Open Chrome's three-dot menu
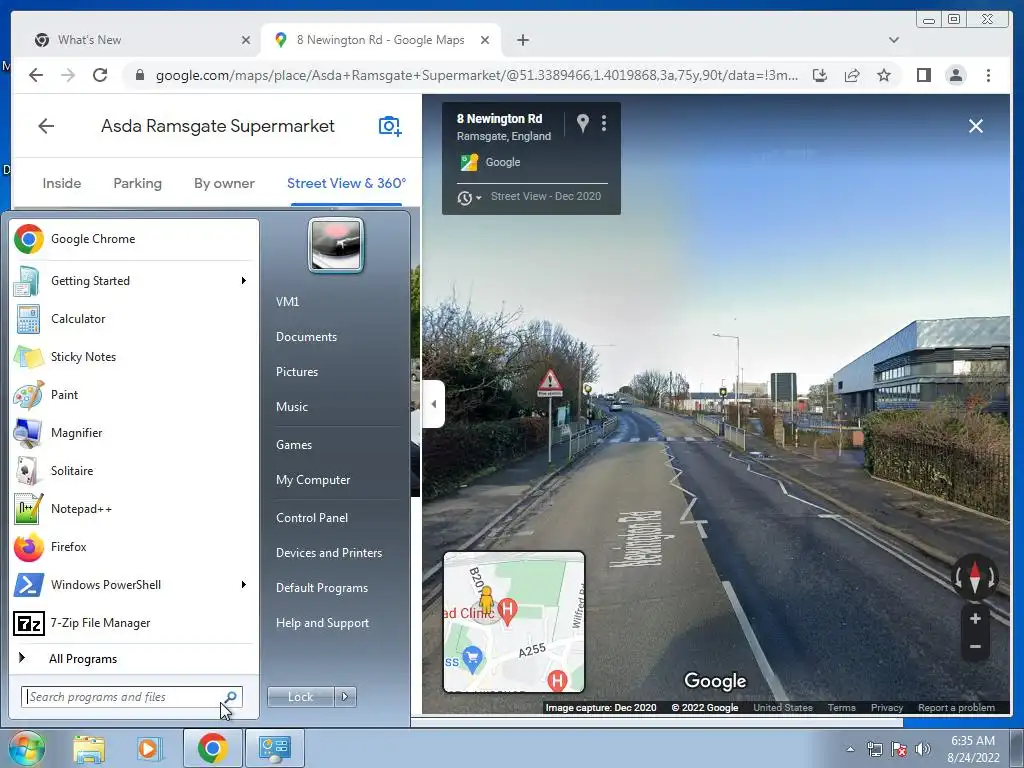 click(988, 75)
